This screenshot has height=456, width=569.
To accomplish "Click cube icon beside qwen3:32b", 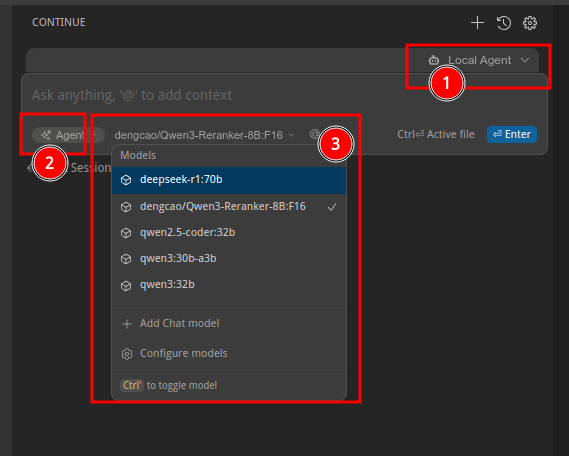I will [126, 285].
